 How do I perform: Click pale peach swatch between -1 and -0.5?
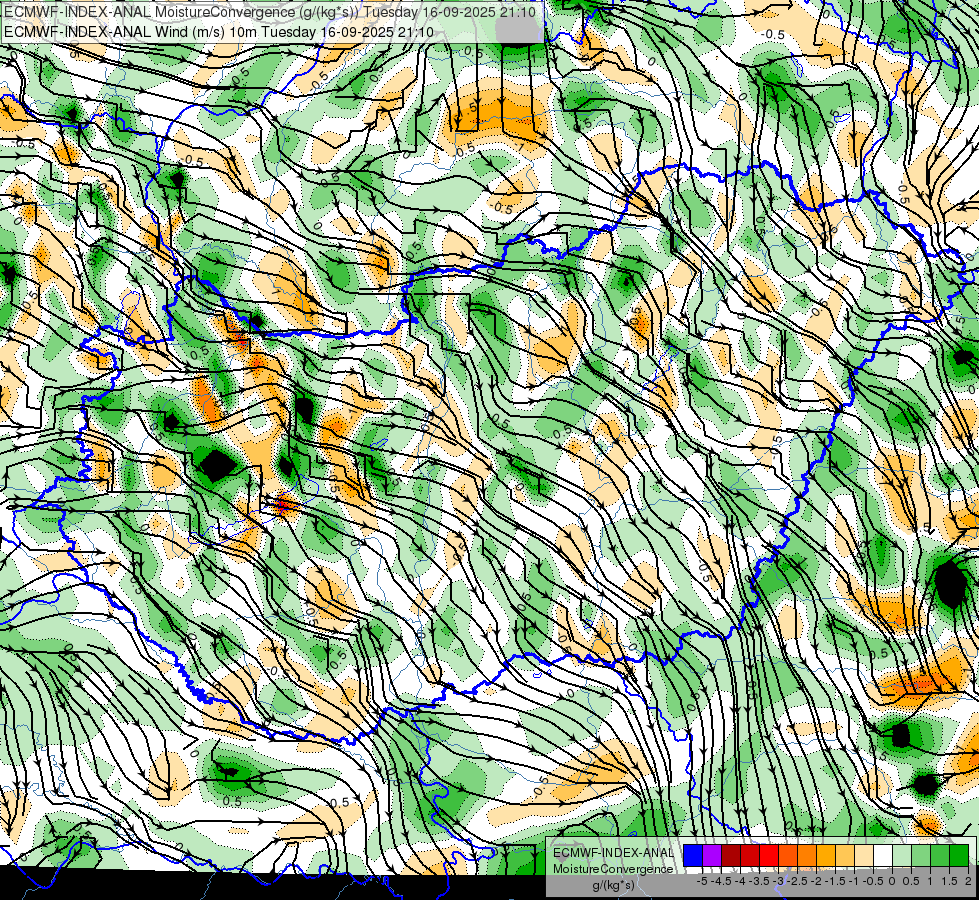pos(864,855)
